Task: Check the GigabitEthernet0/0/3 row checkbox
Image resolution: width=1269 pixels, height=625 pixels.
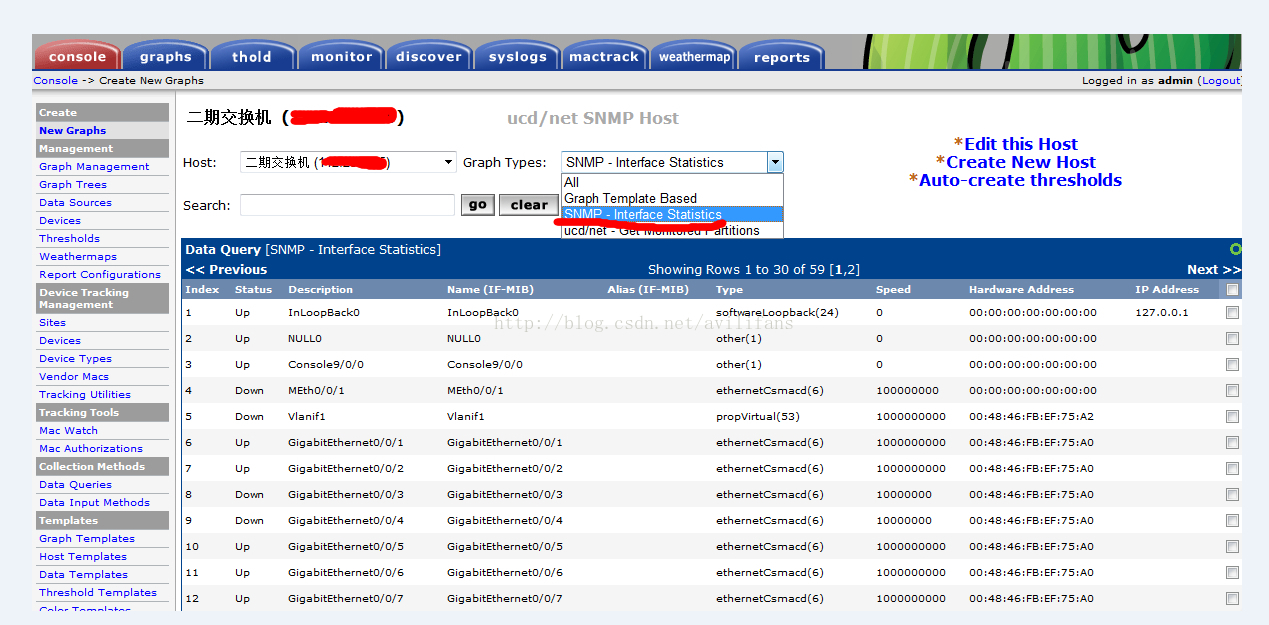Action: (1232, 494)
